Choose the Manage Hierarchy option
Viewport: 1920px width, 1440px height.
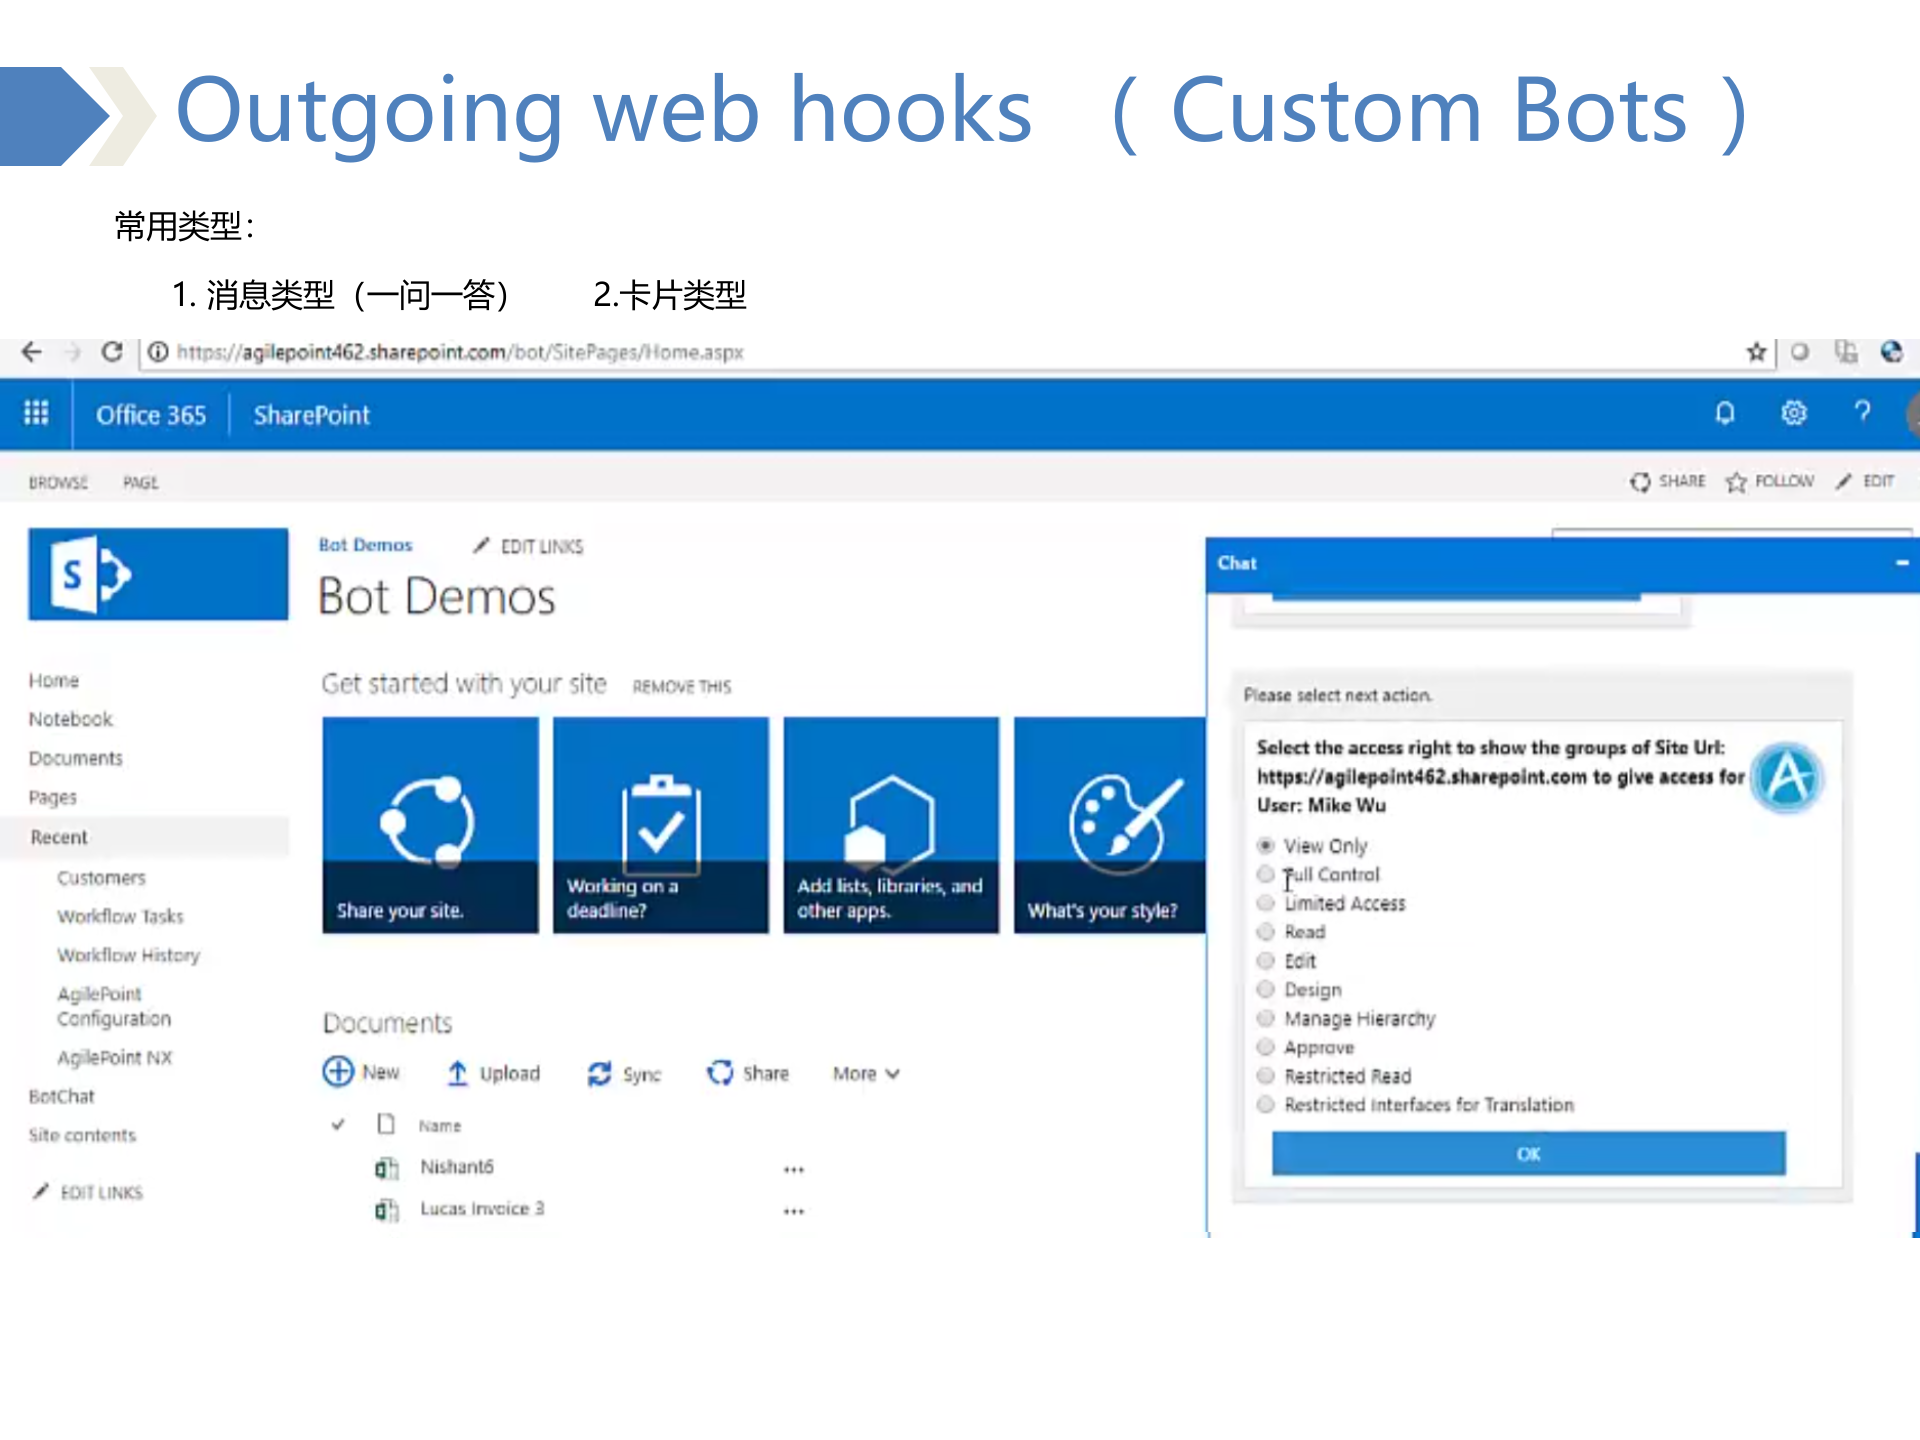[1265, 1018]
